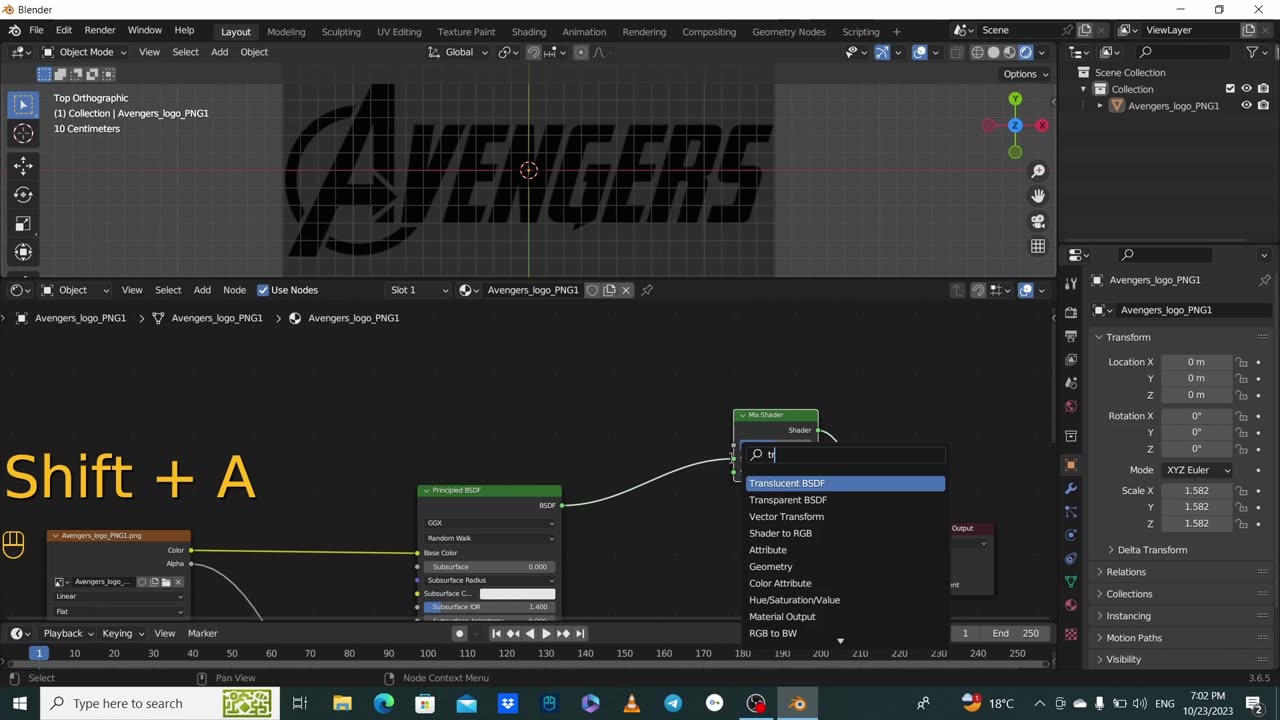Open the Slot 1 material slot dropdown
This screenshot has height=720, width=1280.
(x=419, y=290)
